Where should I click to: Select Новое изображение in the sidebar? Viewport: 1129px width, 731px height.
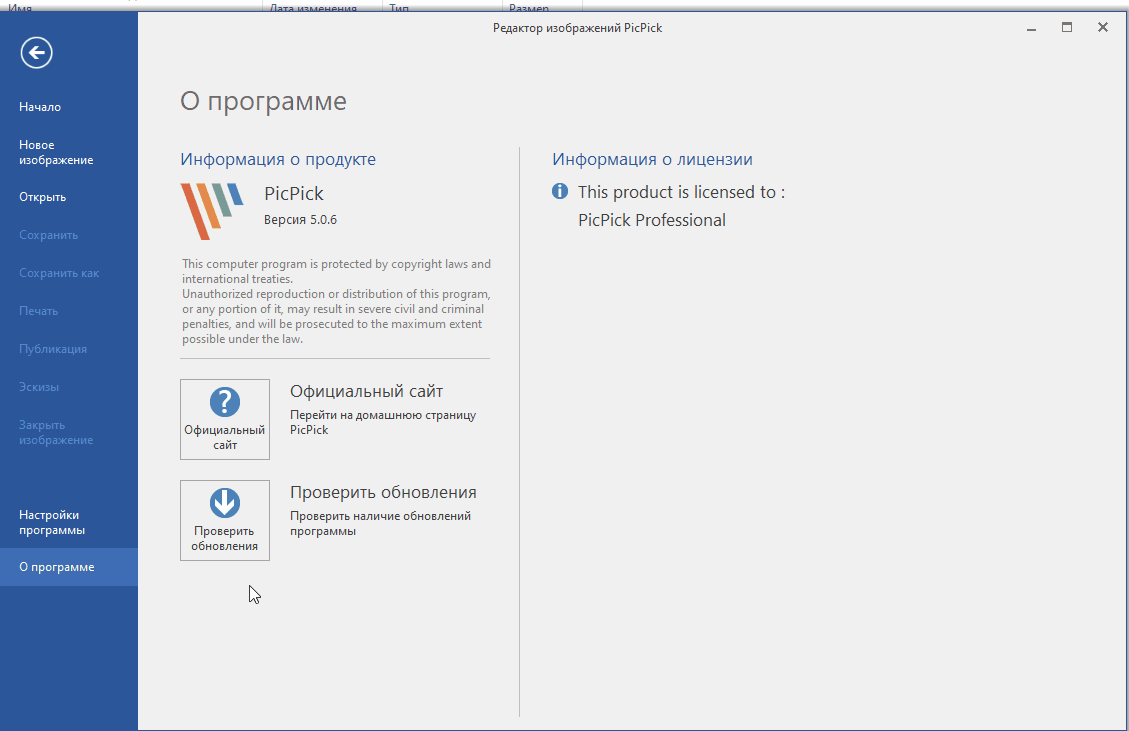56,152
